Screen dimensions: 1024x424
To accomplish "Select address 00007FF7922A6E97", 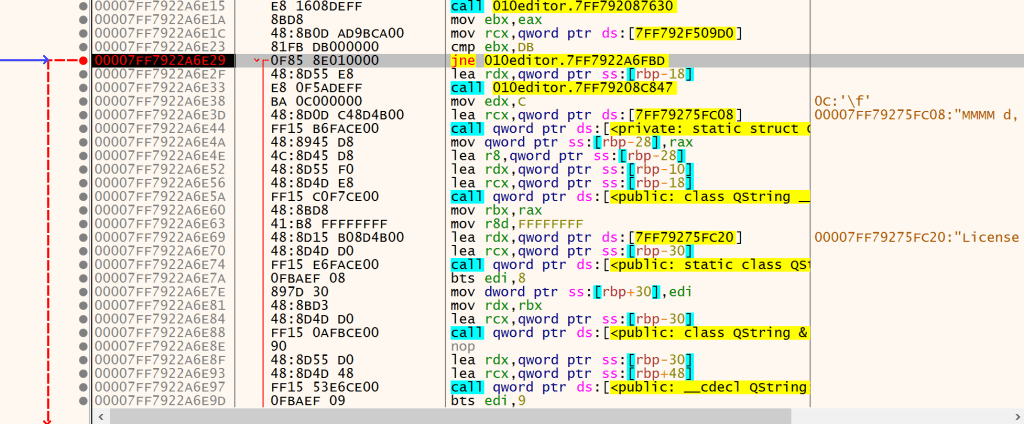I will (x=160, y=387).
